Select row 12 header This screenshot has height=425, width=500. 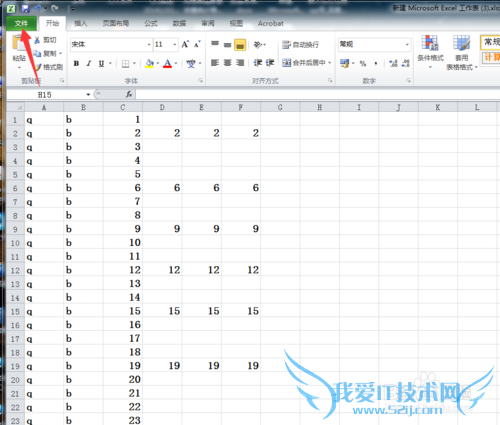pyautogui.click(x=15, y=270)
